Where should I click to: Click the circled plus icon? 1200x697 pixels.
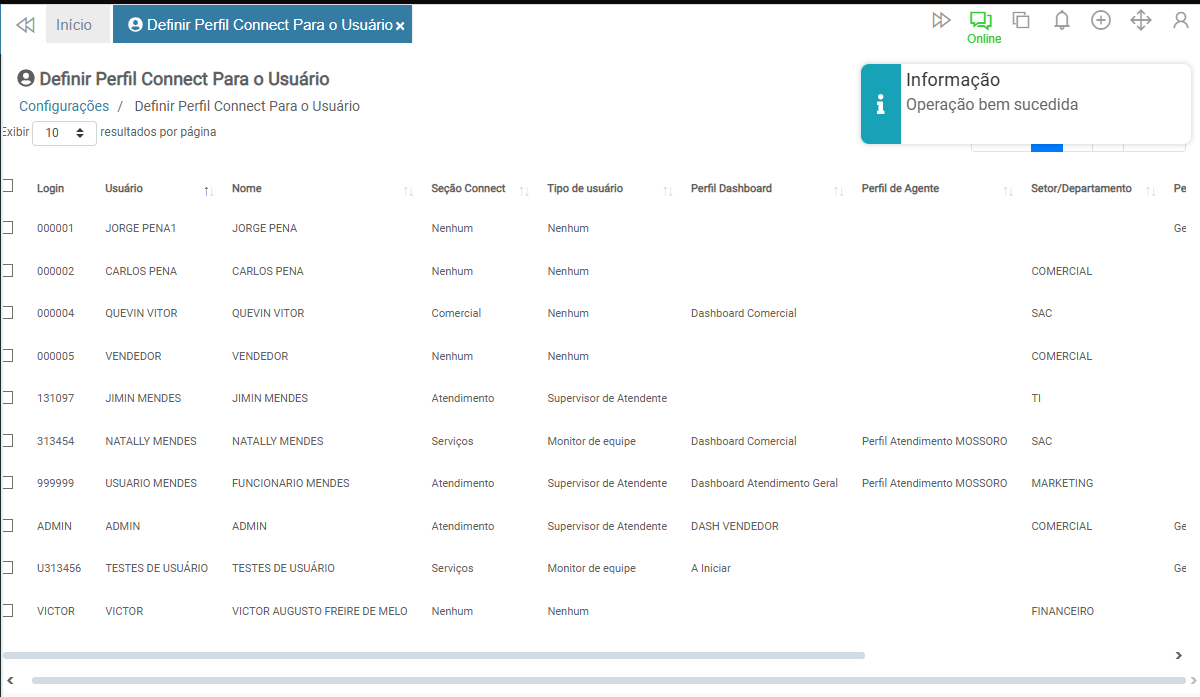1101,20
